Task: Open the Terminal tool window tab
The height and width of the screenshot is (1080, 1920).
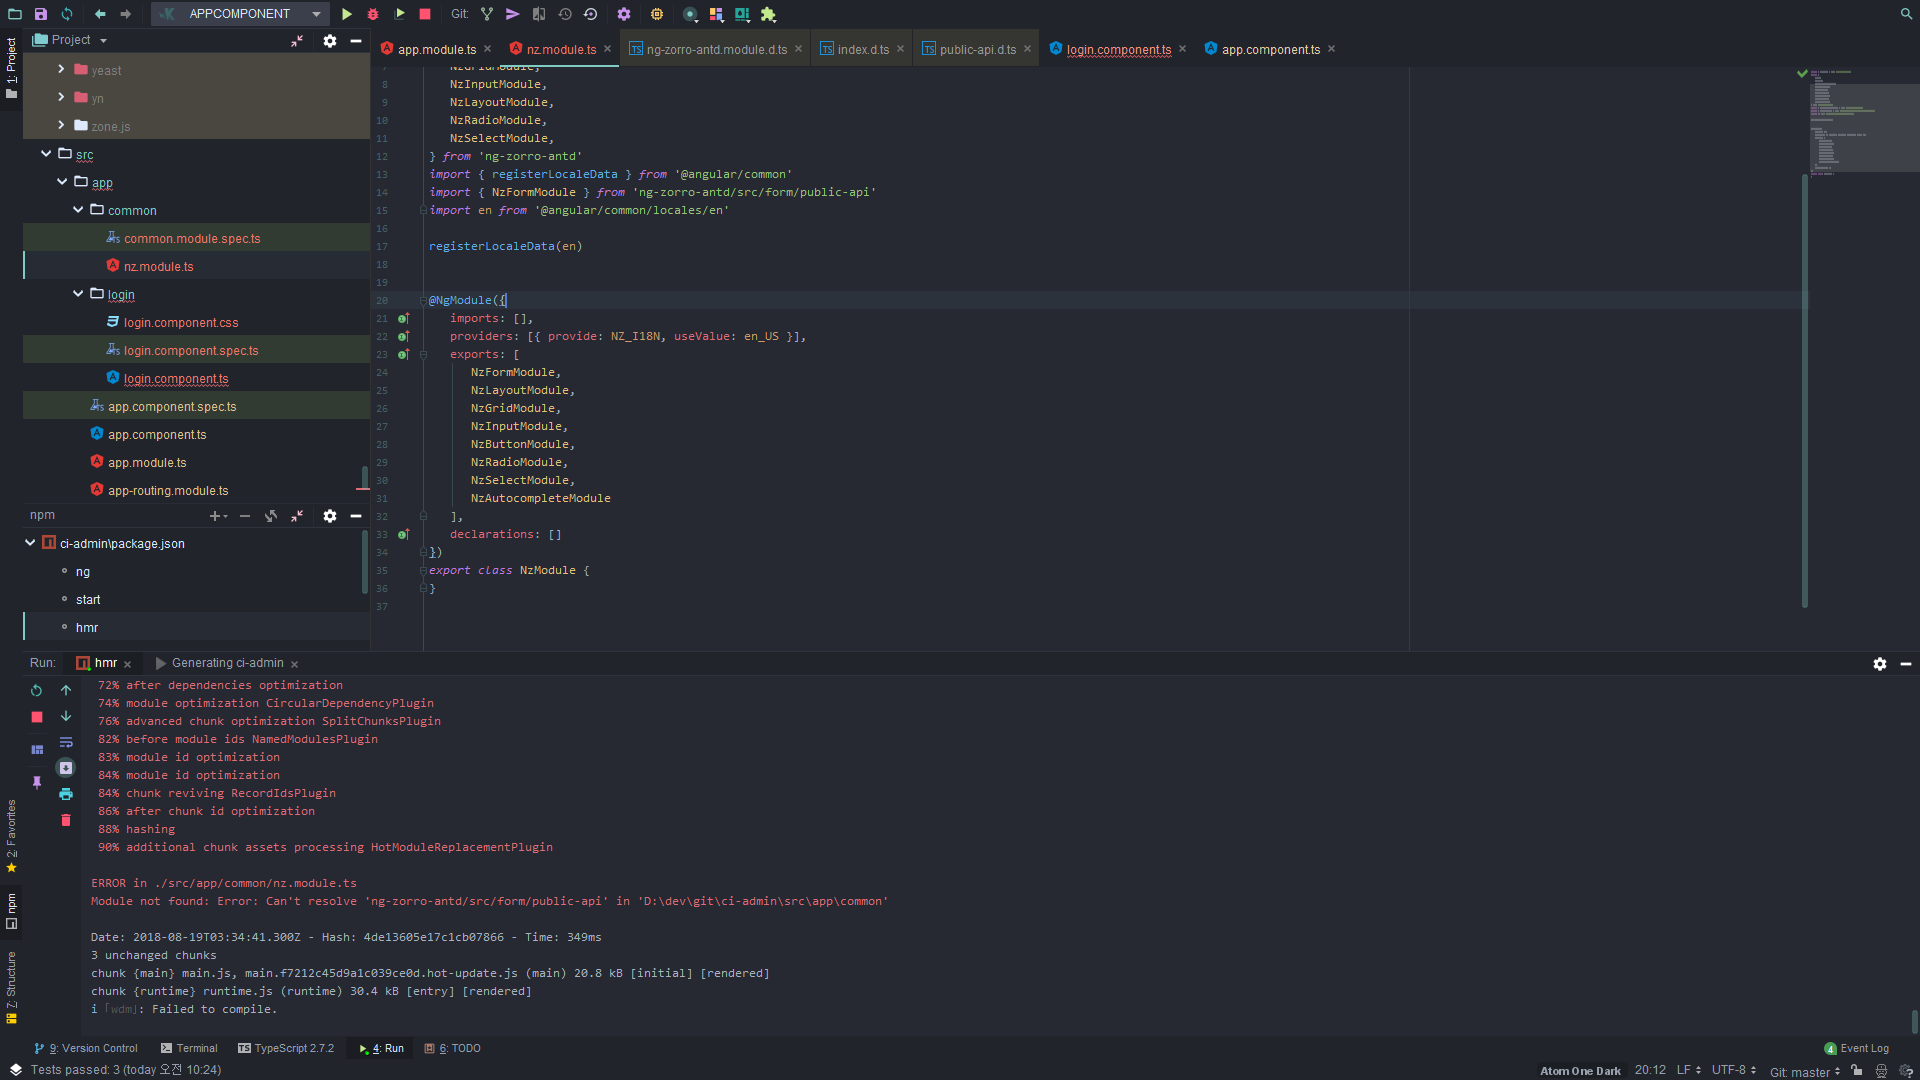Action: tap(189, 1049)
